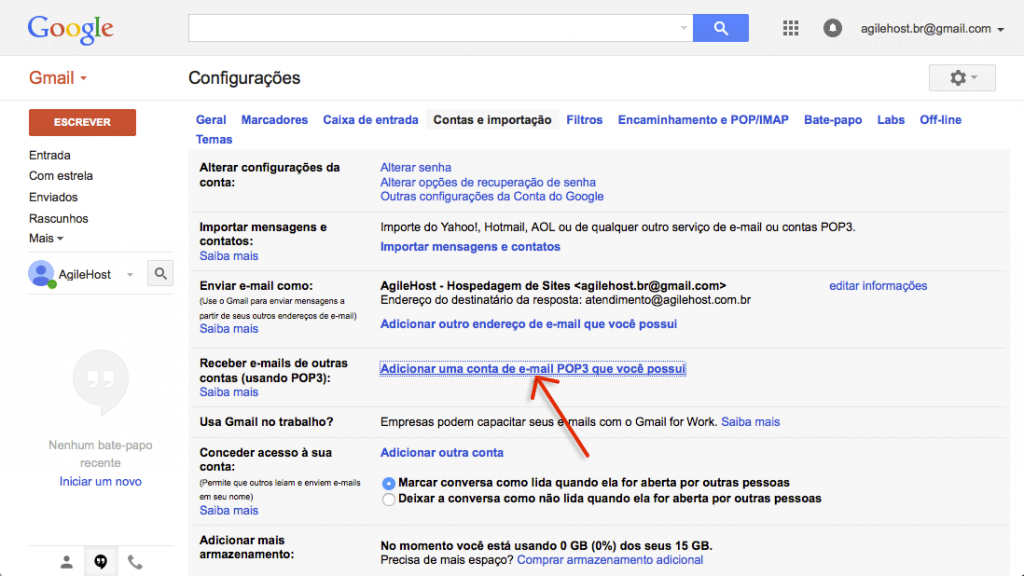
Task: Click the storage usage 0 GB text
Action: click(546, 546)
